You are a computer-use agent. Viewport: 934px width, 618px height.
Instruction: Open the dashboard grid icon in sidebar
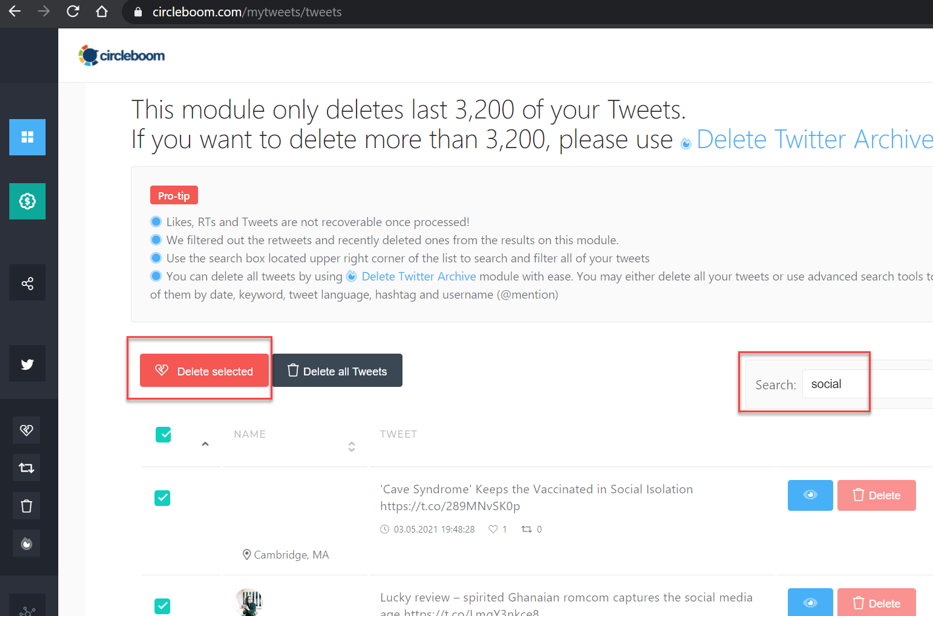click(27, 137)
